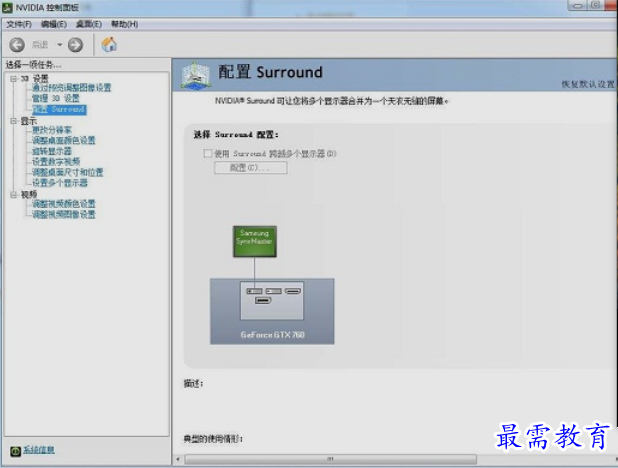618x468 pixels.
Task: Click the Back arrow button
Action: pyautogui.click(x=17, y=45)
